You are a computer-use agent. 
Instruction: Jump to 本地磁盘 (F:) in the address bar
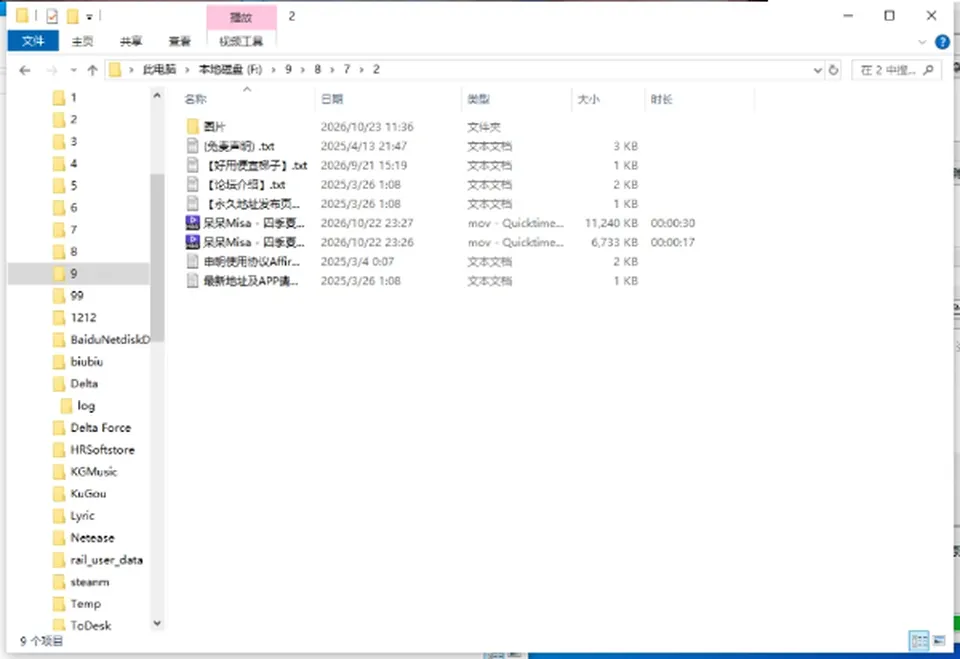coord(230,70)
